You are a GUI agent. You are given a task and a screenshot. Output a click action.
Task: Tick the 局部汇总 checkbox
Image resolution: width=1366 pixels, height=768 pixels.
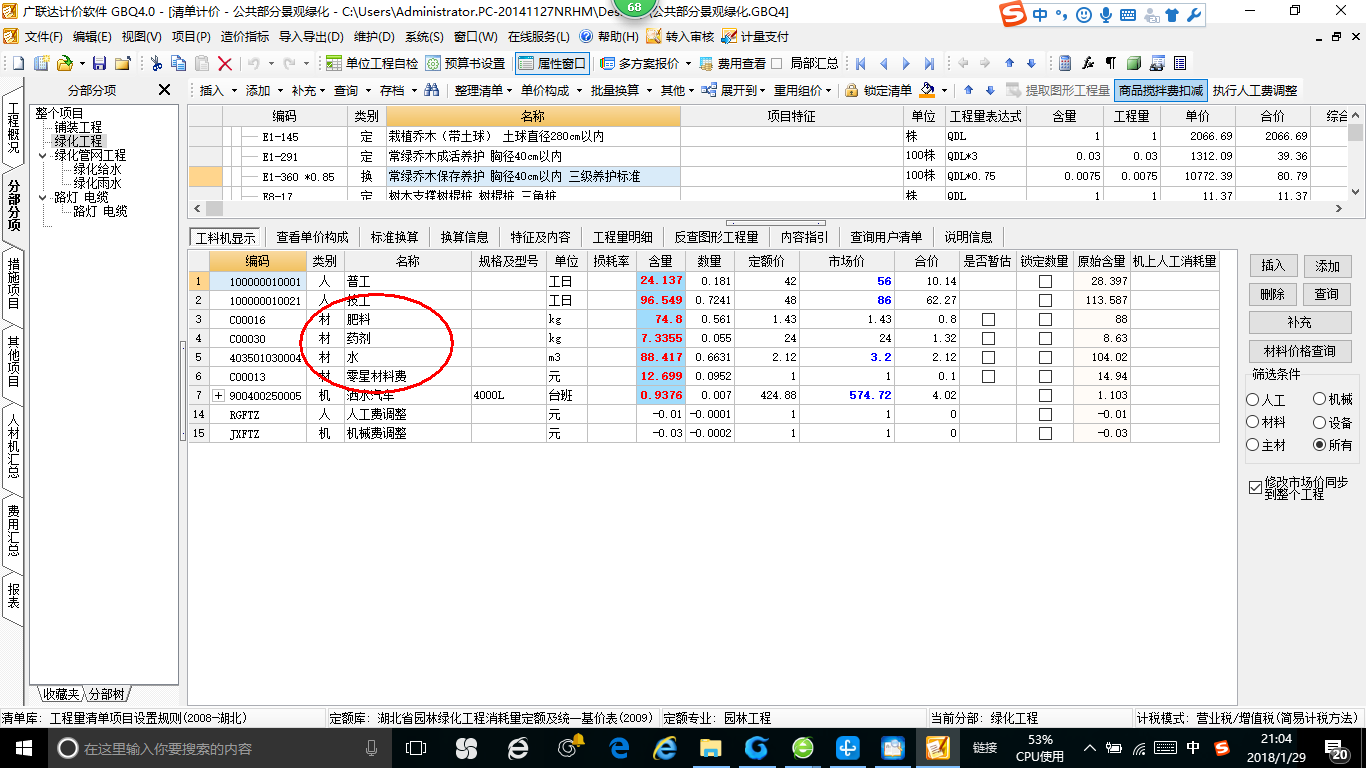click(777, 63)
